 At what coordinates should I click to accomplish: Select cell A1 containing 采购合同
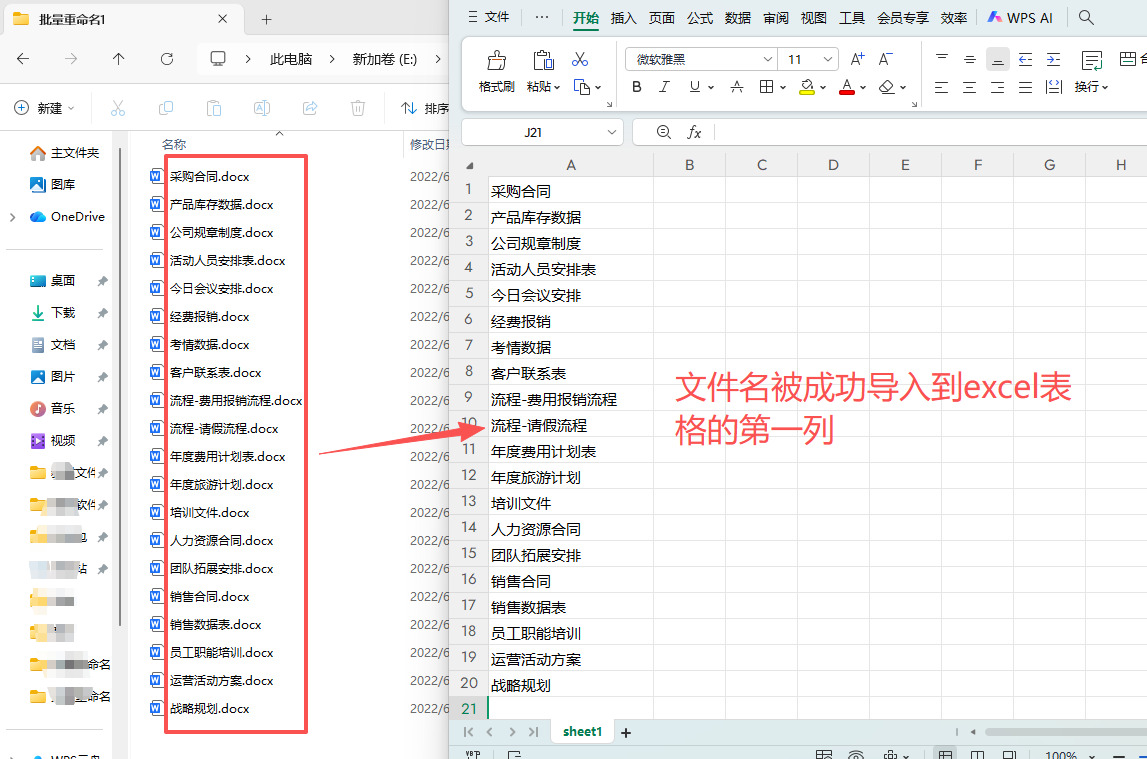click(x=571, y=191)
